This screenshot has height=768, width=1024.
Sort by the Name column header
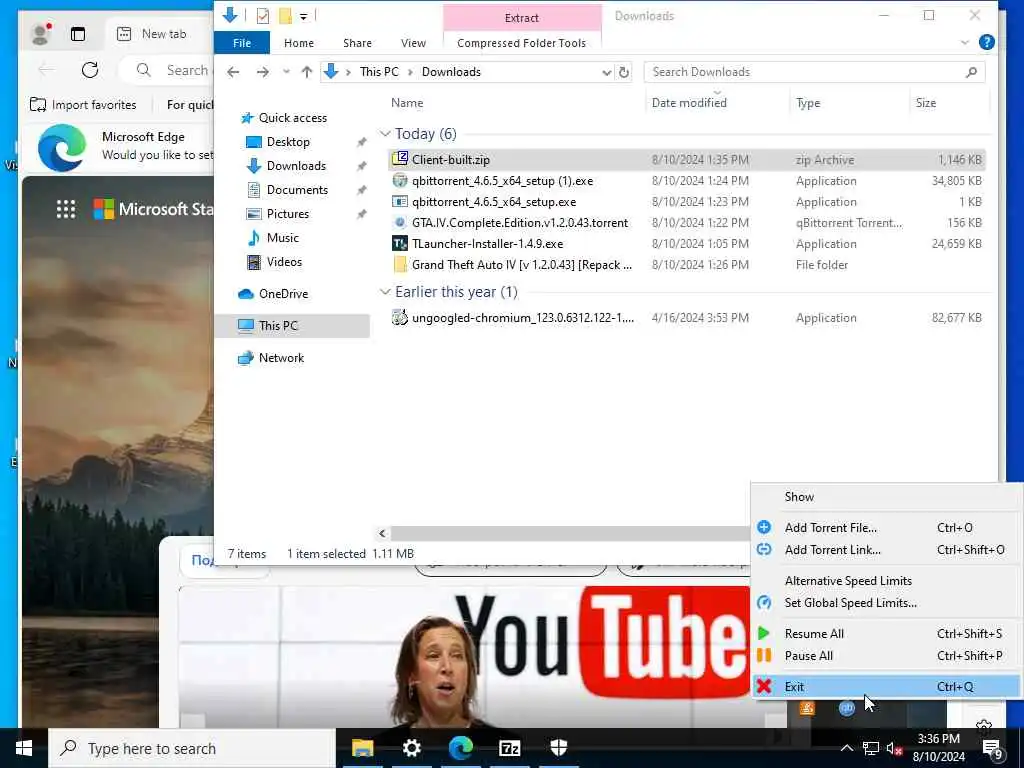(x=407, y=103)
